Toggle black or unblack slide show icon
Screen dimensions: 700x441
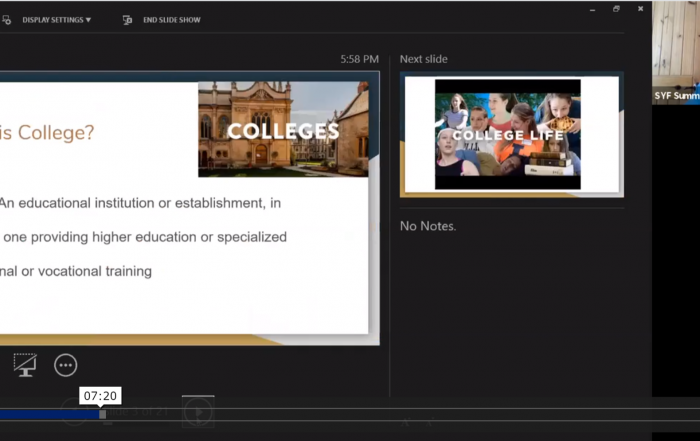click(x=25, y=365)
